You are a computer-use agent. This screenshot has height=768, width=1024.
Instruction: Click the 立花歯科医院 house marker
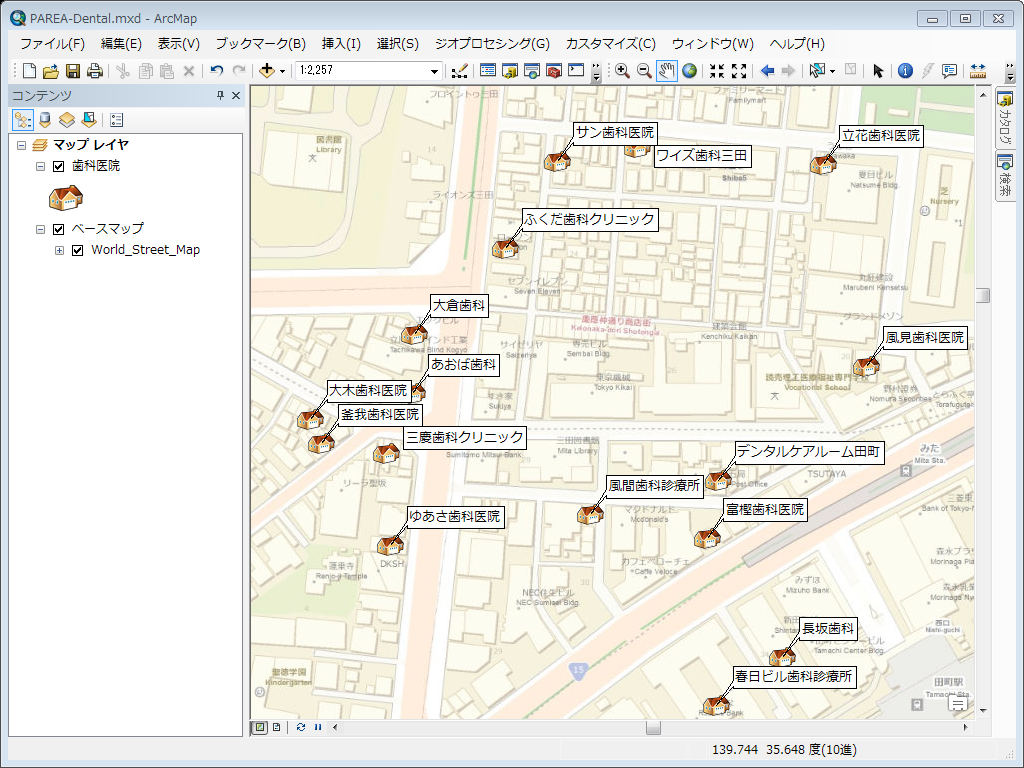[823, 164]
